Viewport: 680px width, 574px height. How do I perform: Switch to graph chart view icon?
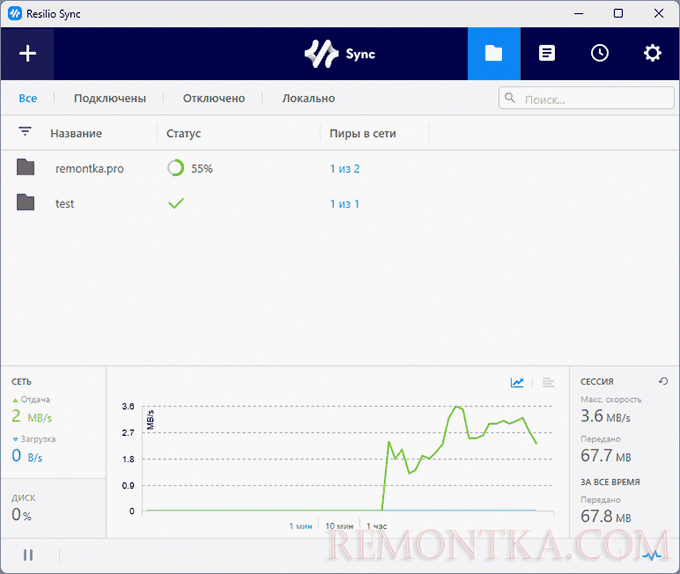point(517,382)
